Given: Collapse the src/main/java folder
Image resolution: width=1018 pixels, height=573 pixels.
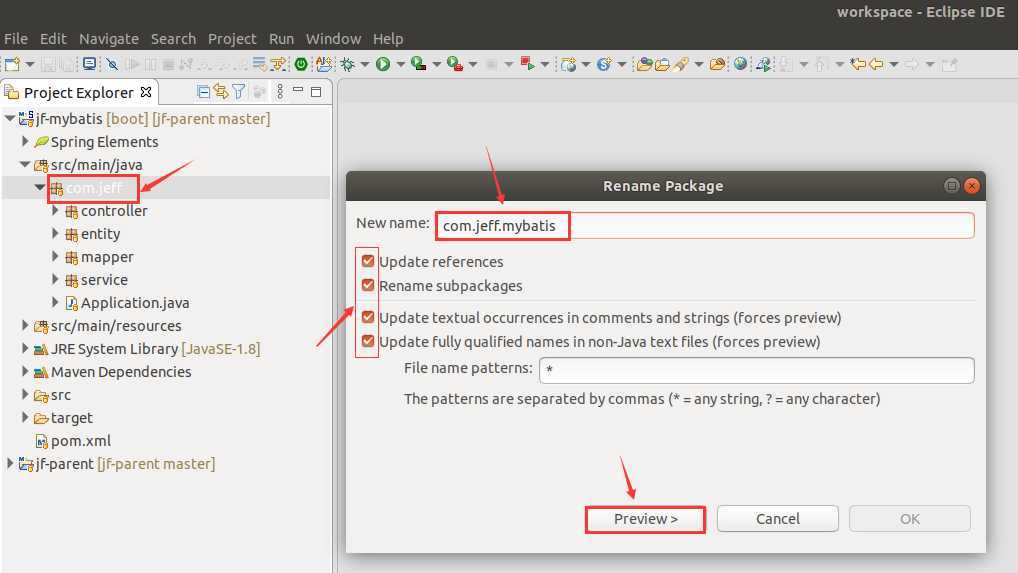Looking at the screenshot, I should click(x=25, y=164).
